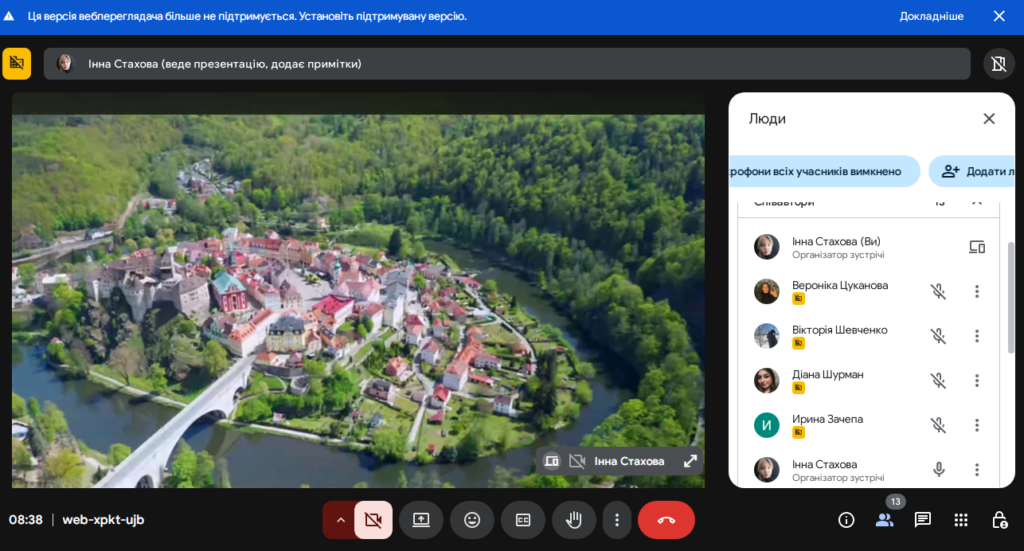Open the emoji reactions picker
1024x551 pixels.
pos(472,520)
